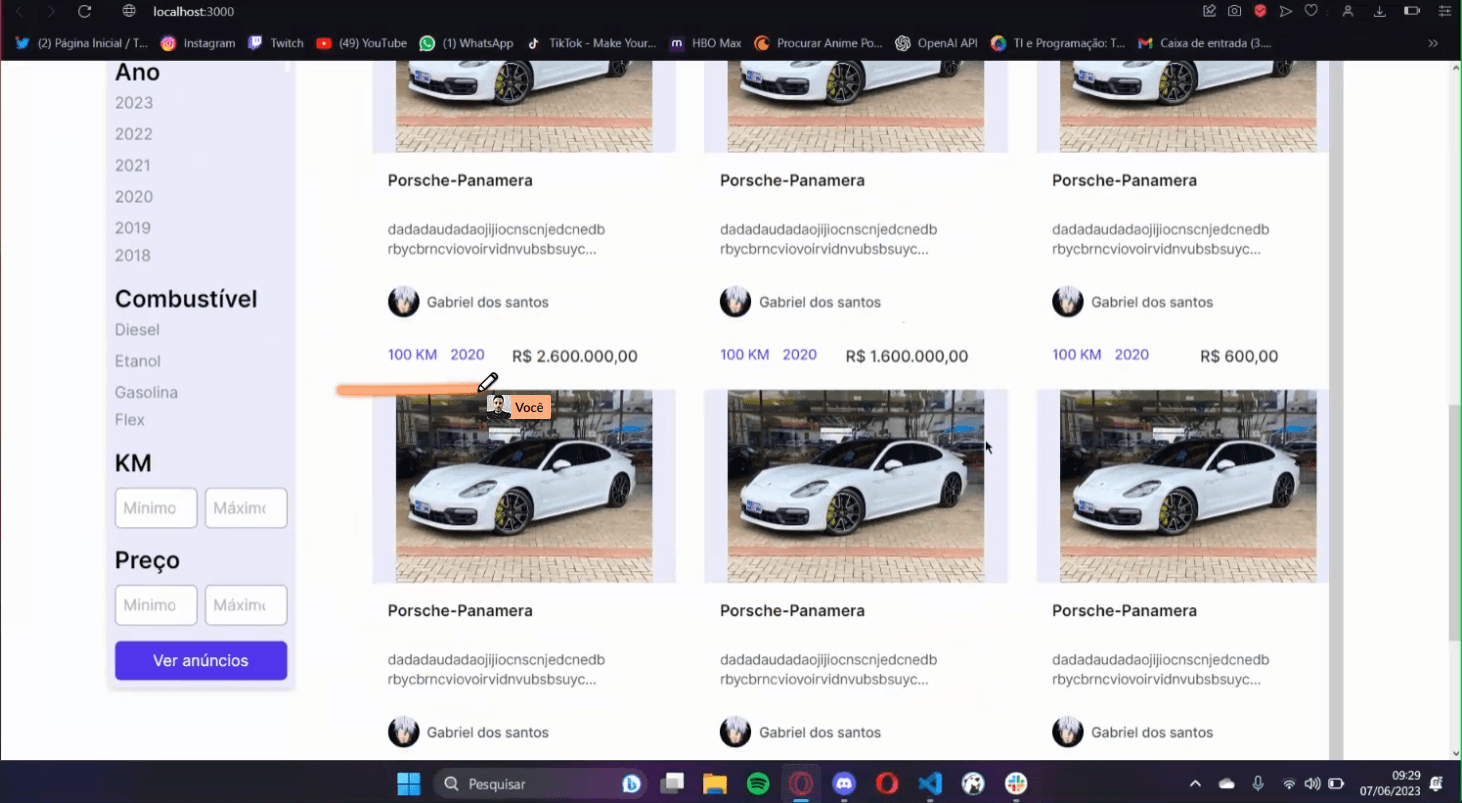
Task: Open the R$ 600,00 Porsche-Panamera title
Action: coord(1124,180)
